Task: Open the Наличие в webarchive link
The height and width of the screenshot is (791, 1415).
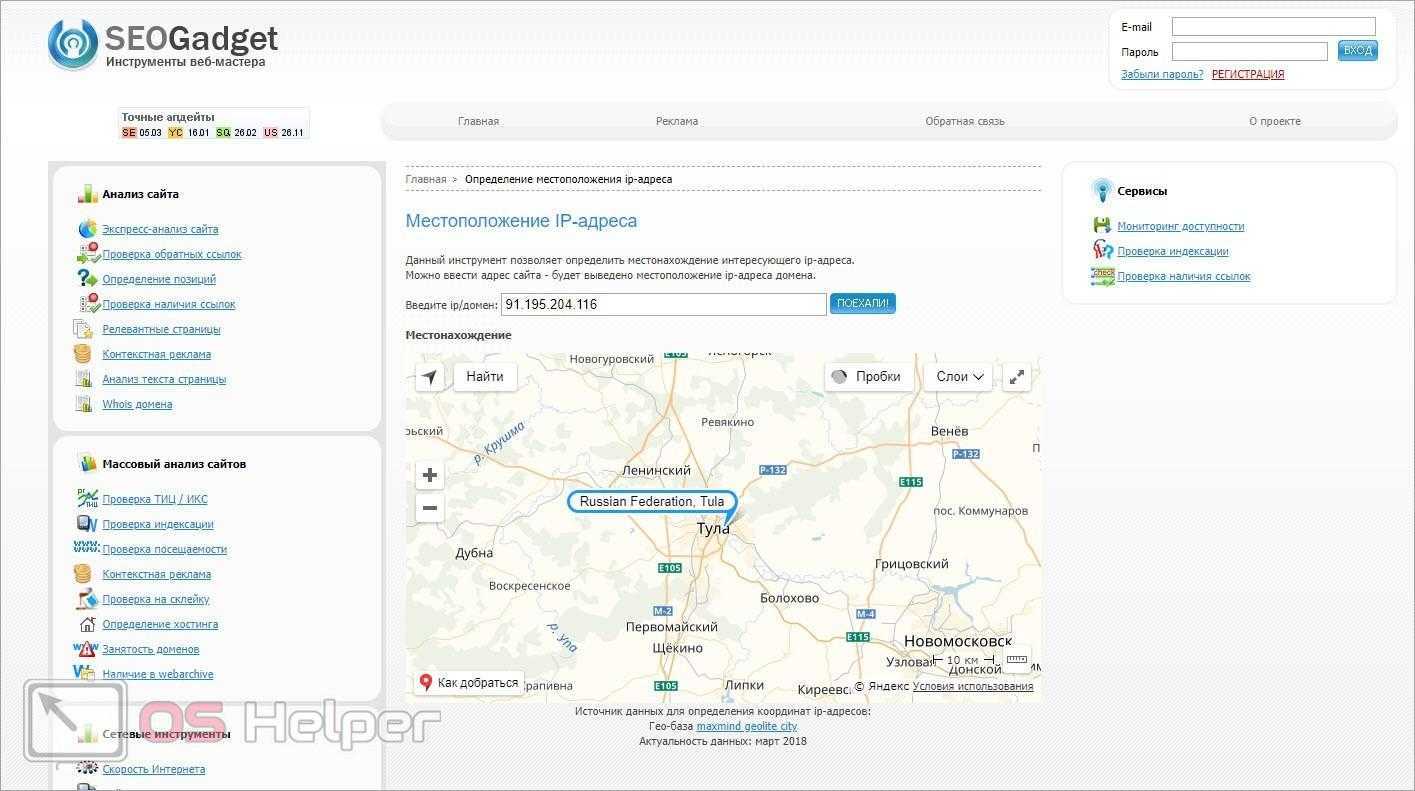Action: tap(158, 674)
